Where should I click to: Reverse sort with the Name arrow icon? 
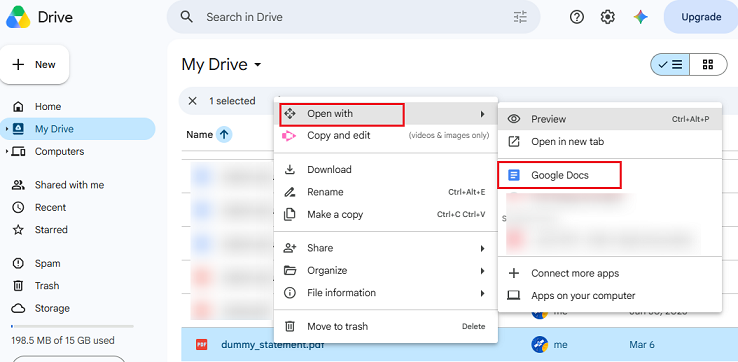click(x=224, y=135)
